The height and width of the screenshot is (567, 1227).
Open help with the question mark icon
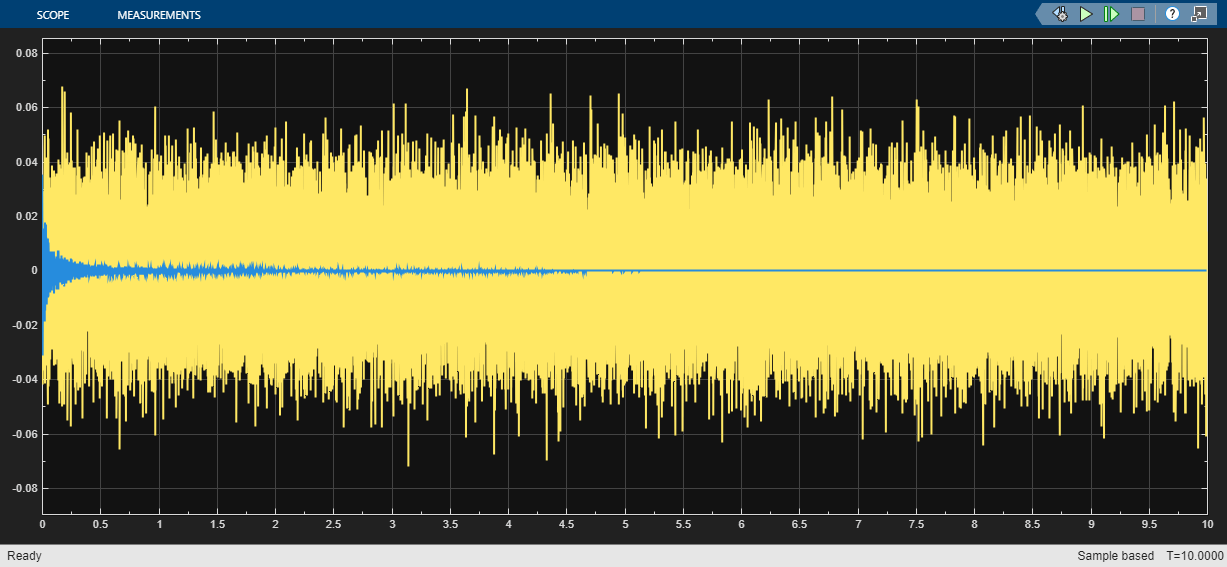1172,14
